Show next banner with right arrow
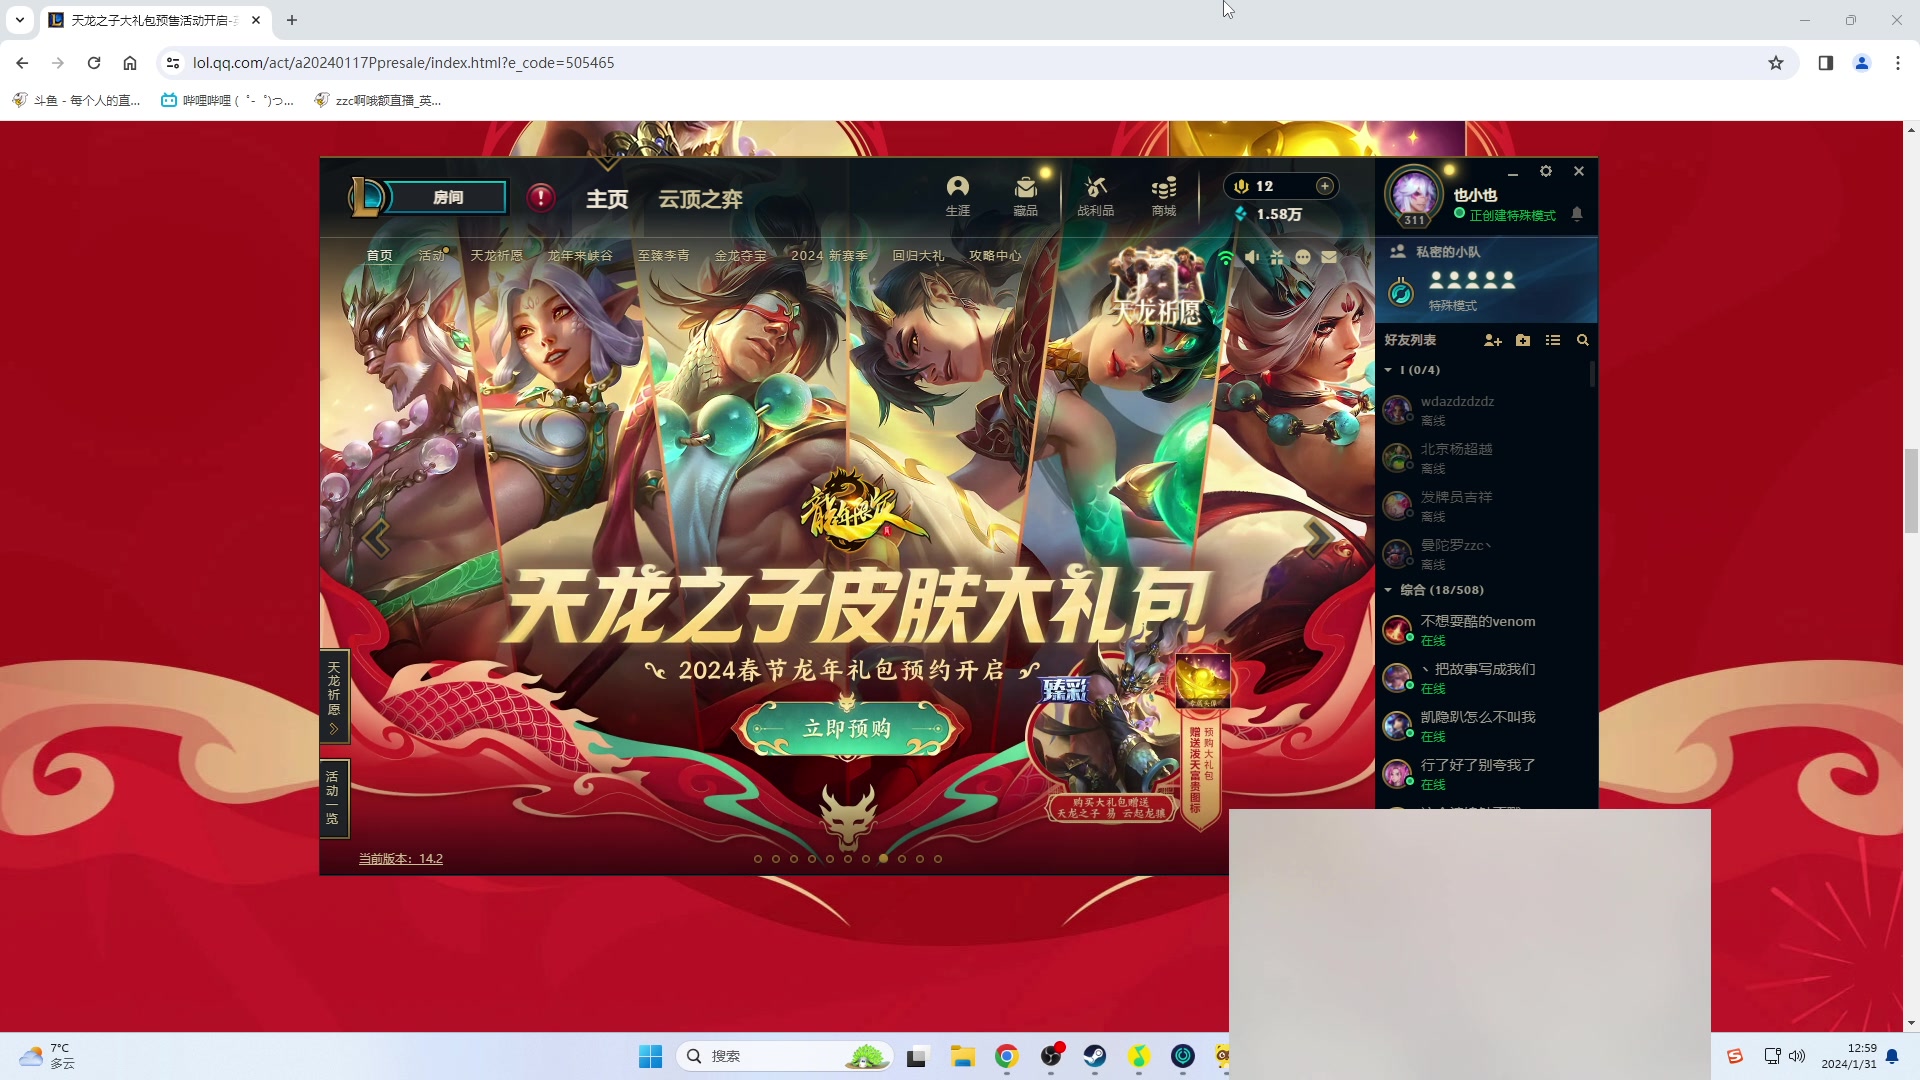Image resolution: width=1920 pixels, height=1080 pixels. (x=1317, y=538)
